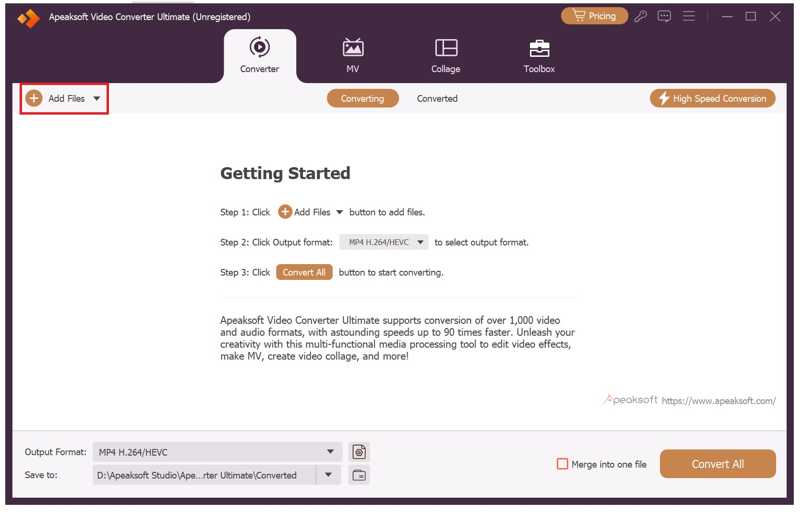Click the output format settings icon
The width and height of the screenshot is (800, 512).
click(x=359, y=452)
